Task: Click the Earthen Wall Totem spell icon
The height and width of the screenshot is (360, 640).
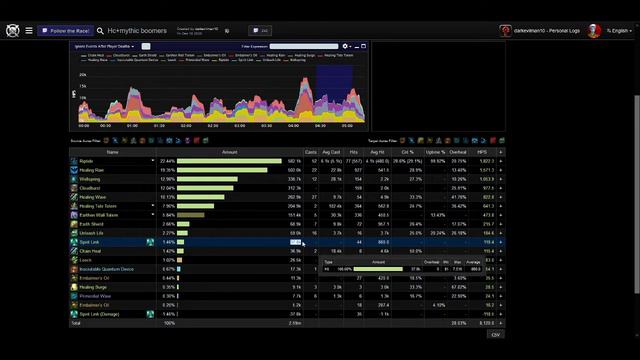Action: tap(74, 215)
